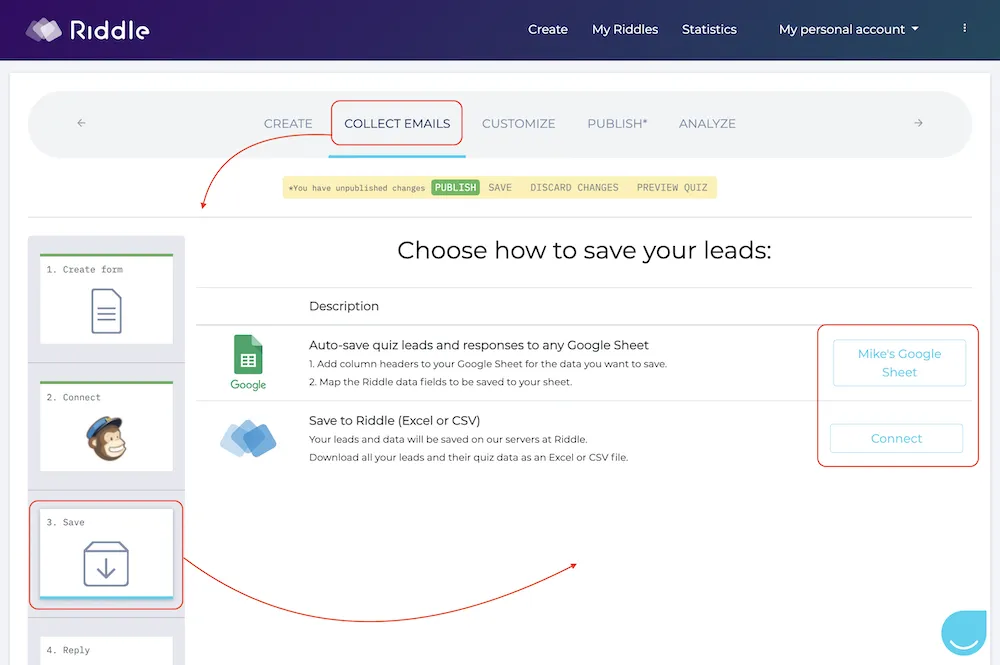Go to the PUBLISH* tab
This screenshot has width=1000, height=665.
[617, 124]
